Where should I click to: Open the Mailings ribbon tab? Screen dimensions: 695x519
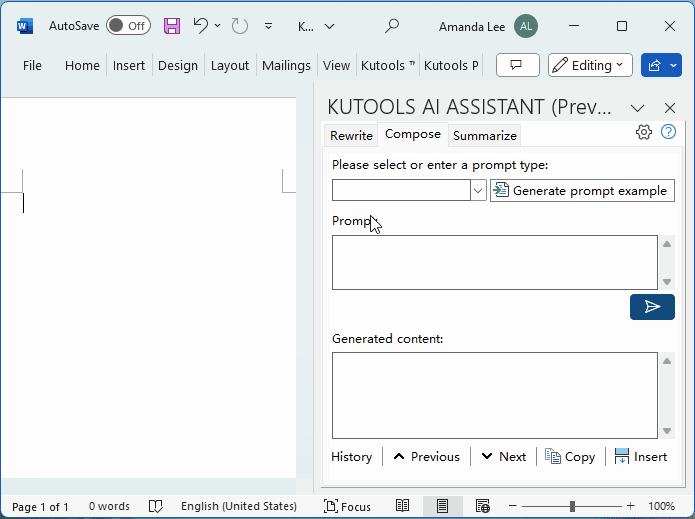(286, 65)
